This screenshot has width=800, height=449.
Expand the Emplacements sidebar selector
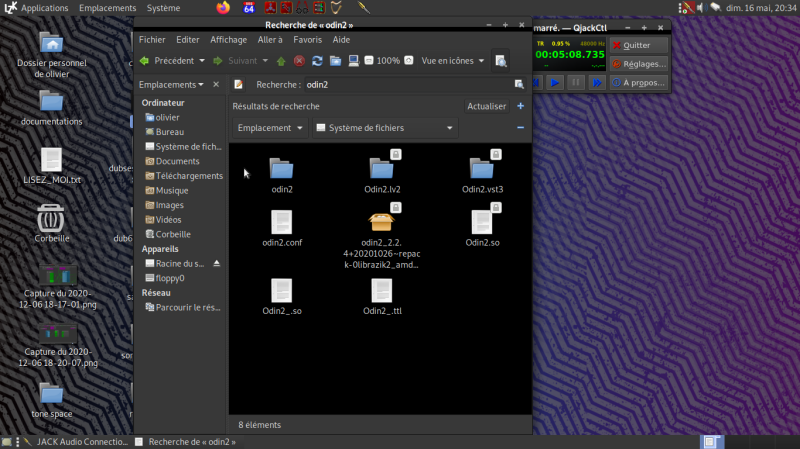(x=171, y=85)
